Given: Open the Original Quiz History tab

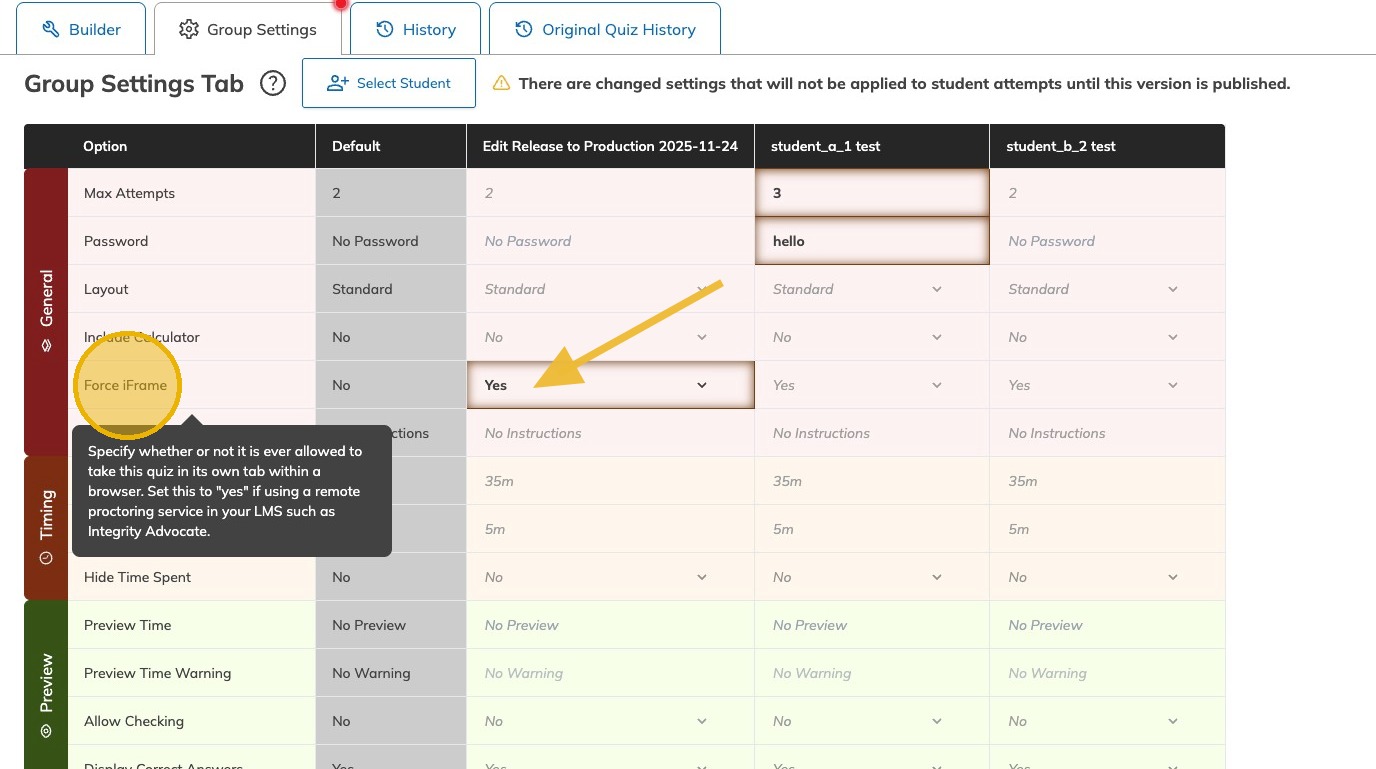Looking at the screenshot, I should pos(605,29).
